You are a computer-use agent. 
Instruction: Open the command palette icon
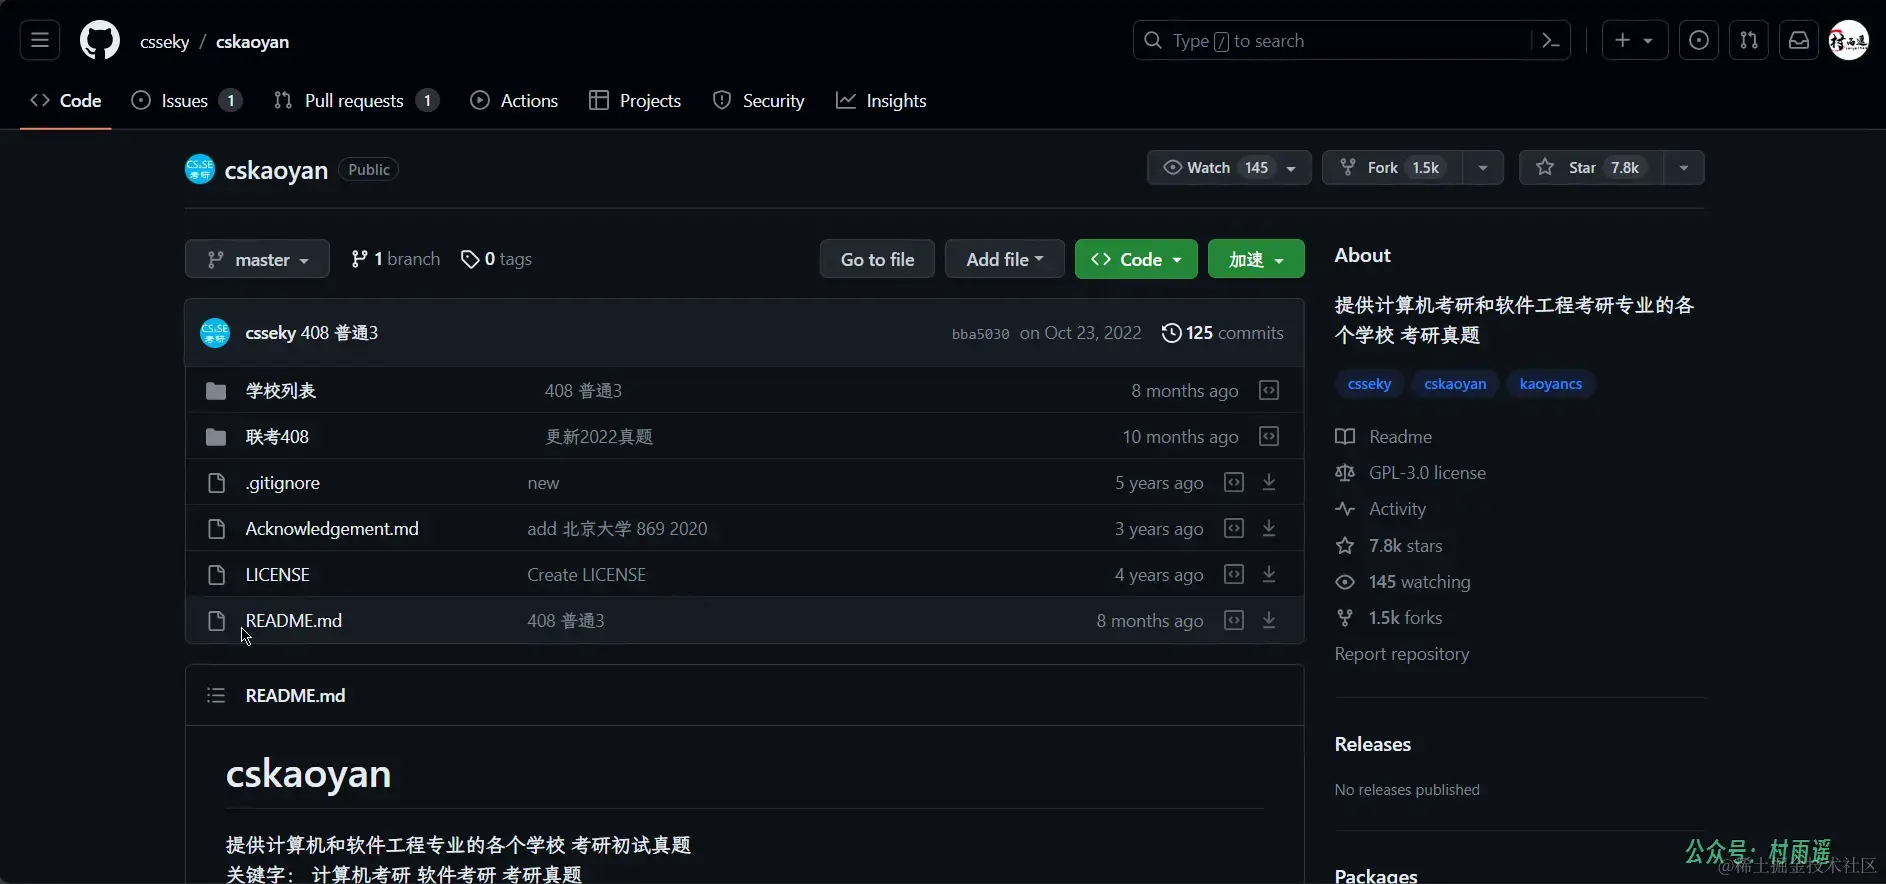pos(1551,41)
